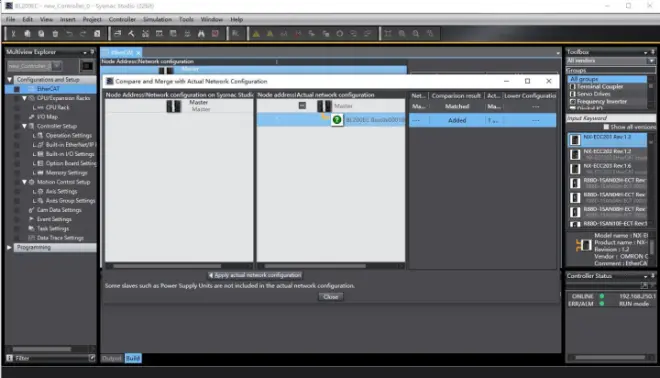Click scrollbar under actual network configuration pane

coord(315,266)
